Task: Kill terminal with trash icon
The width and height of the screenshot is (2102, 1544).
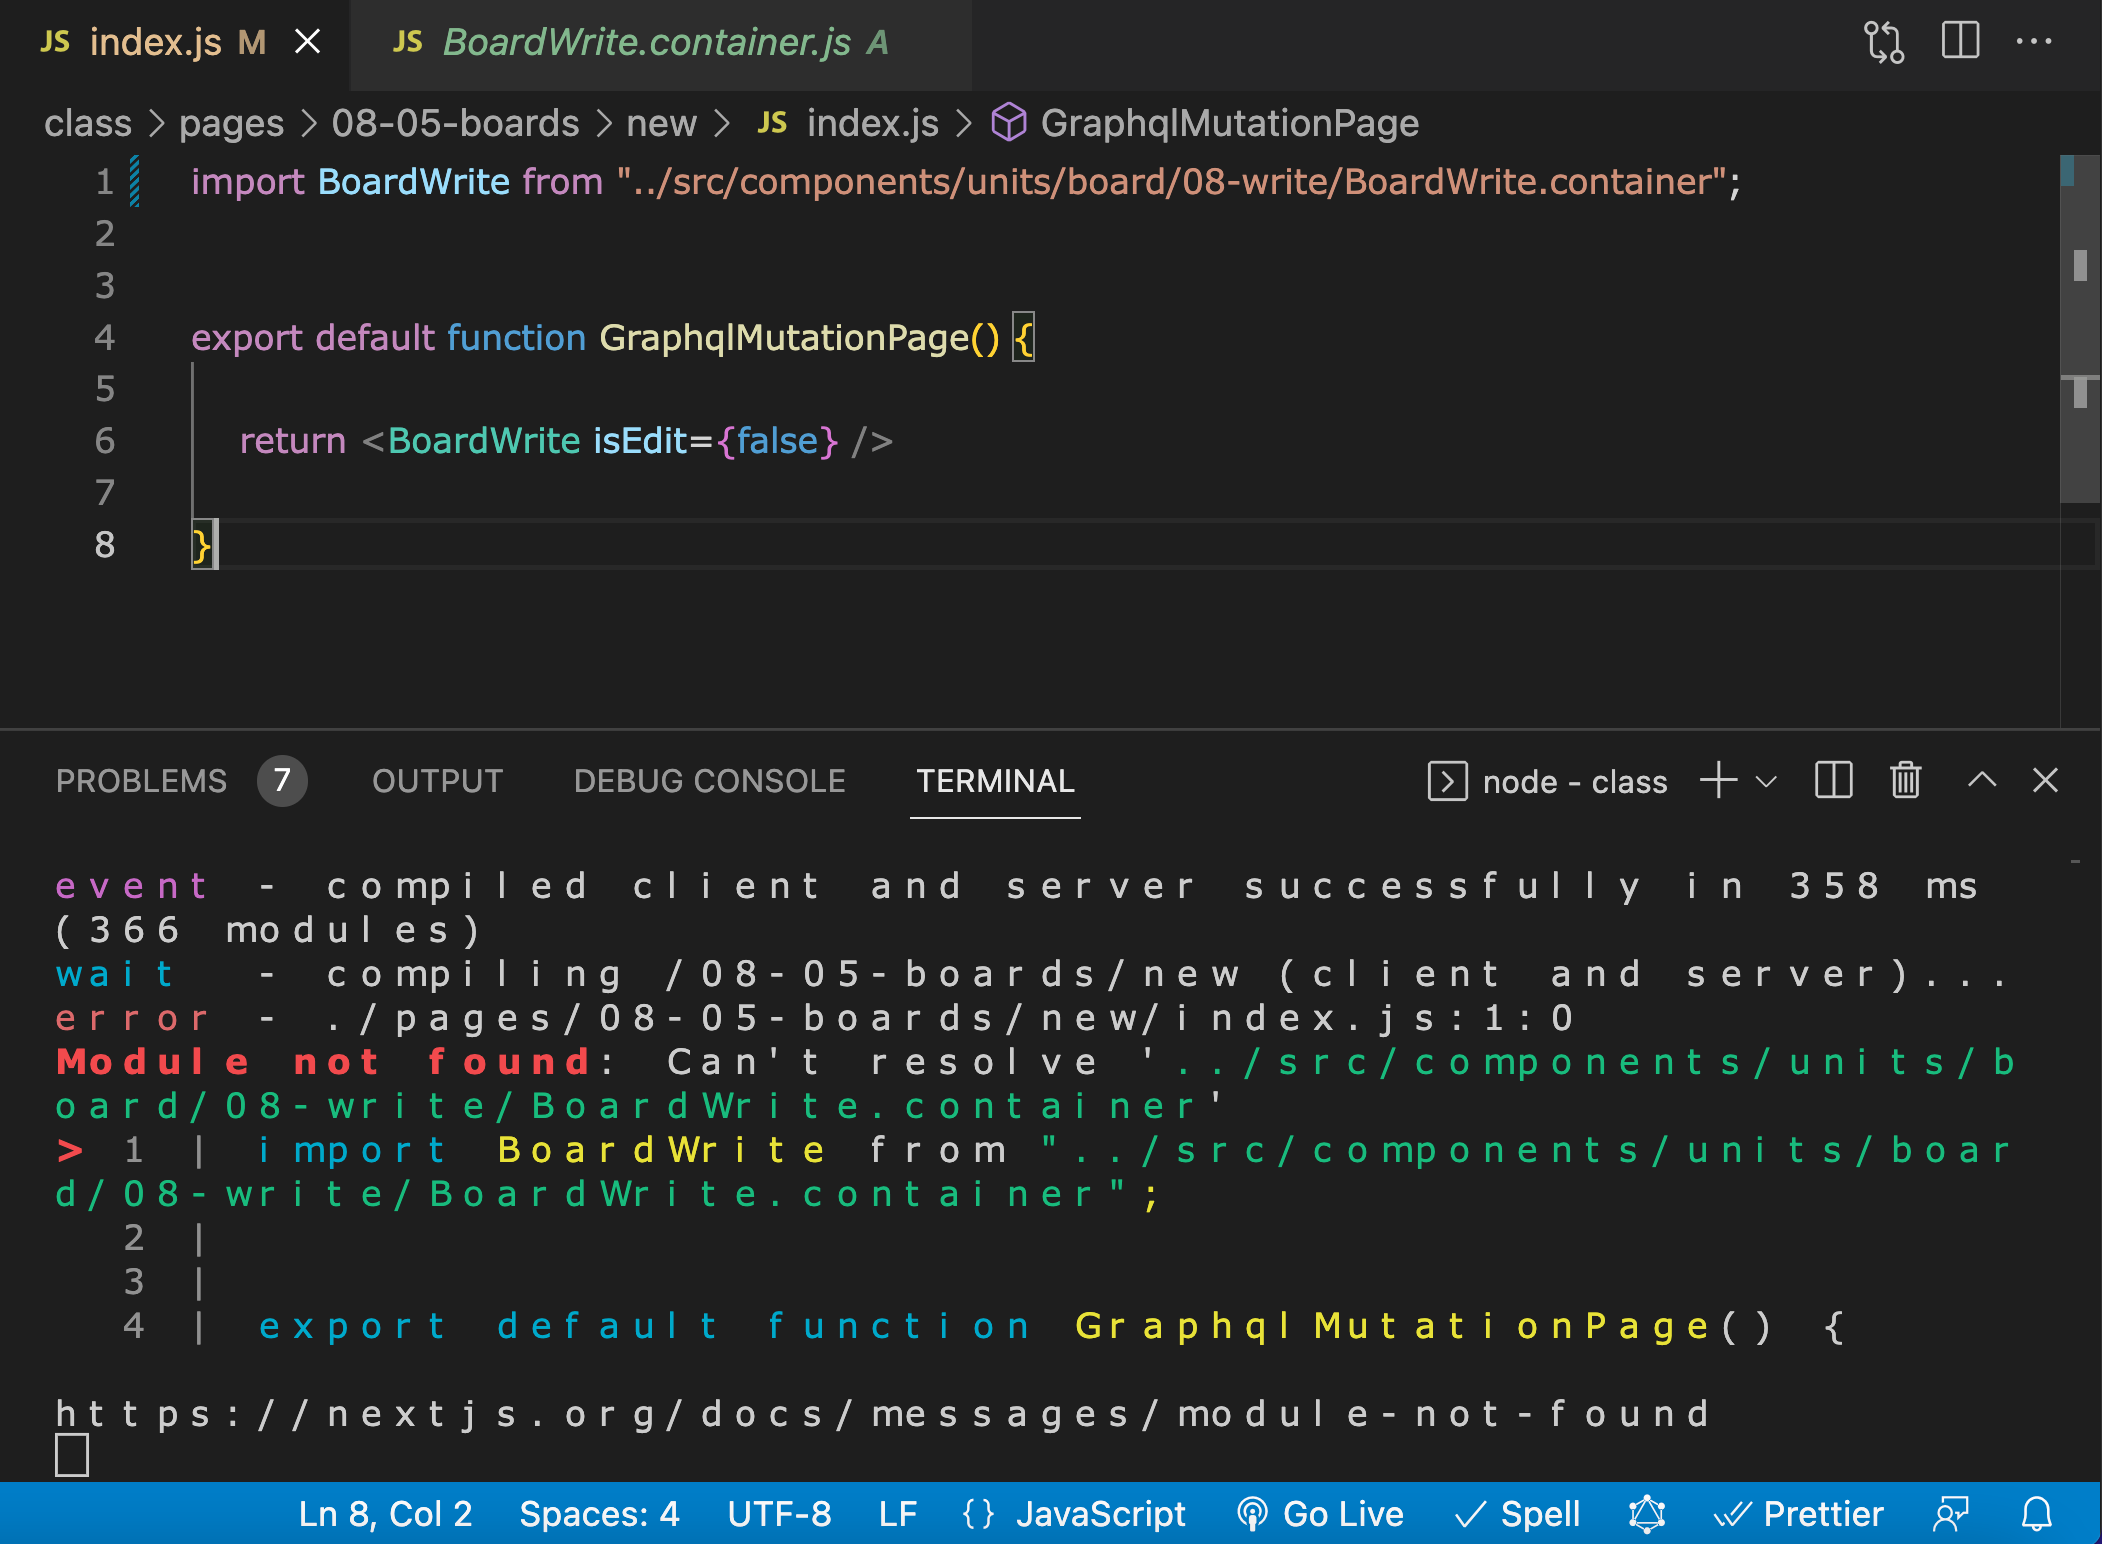Action: point(1905,780)
